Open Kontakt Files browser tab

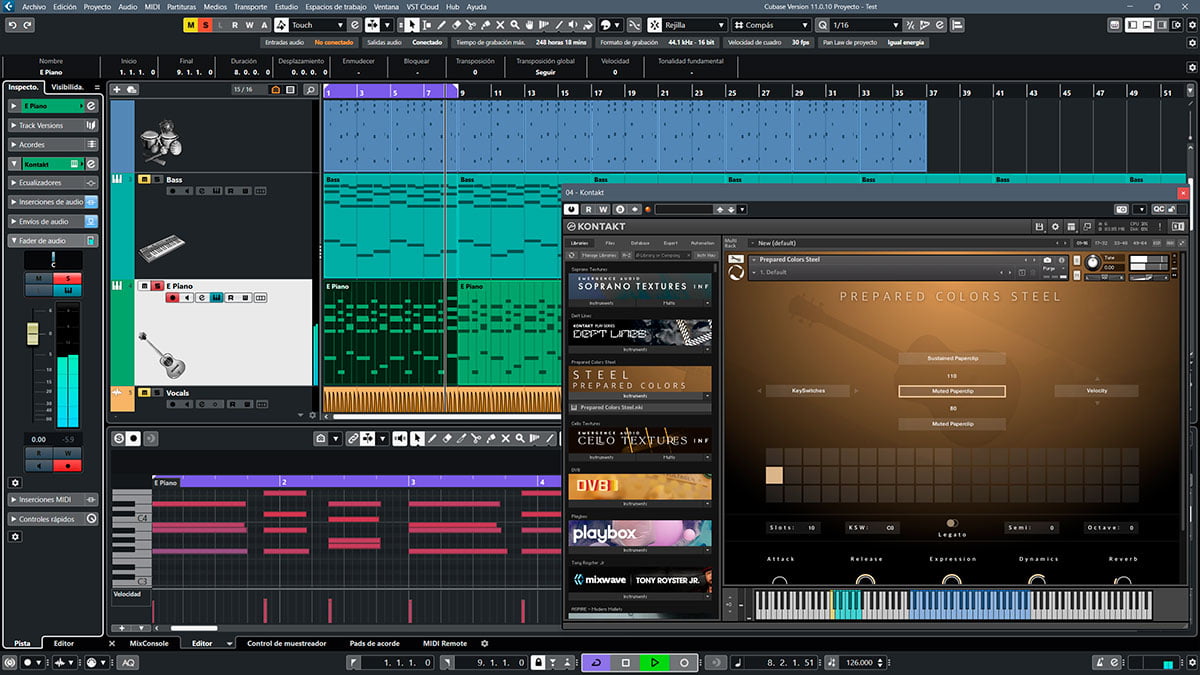(x=610, y=243)
